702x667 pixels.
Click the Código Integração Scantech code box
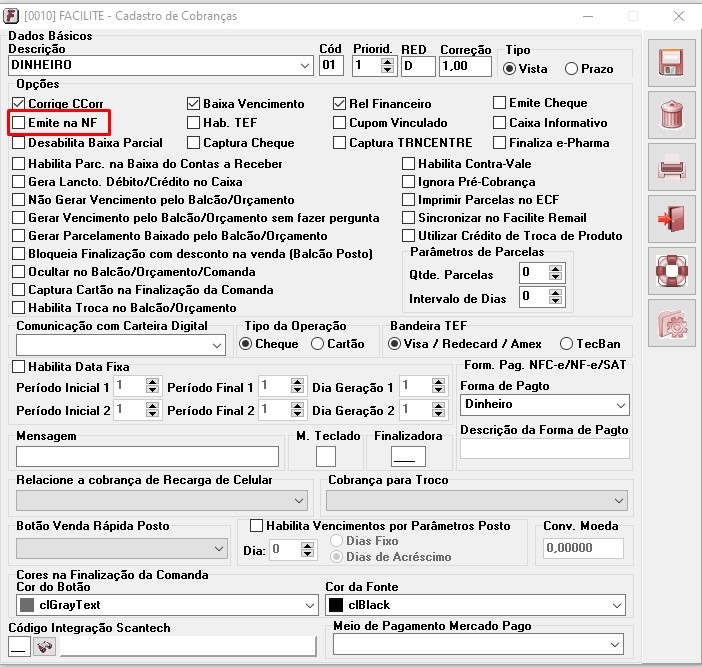click(19, 646)
